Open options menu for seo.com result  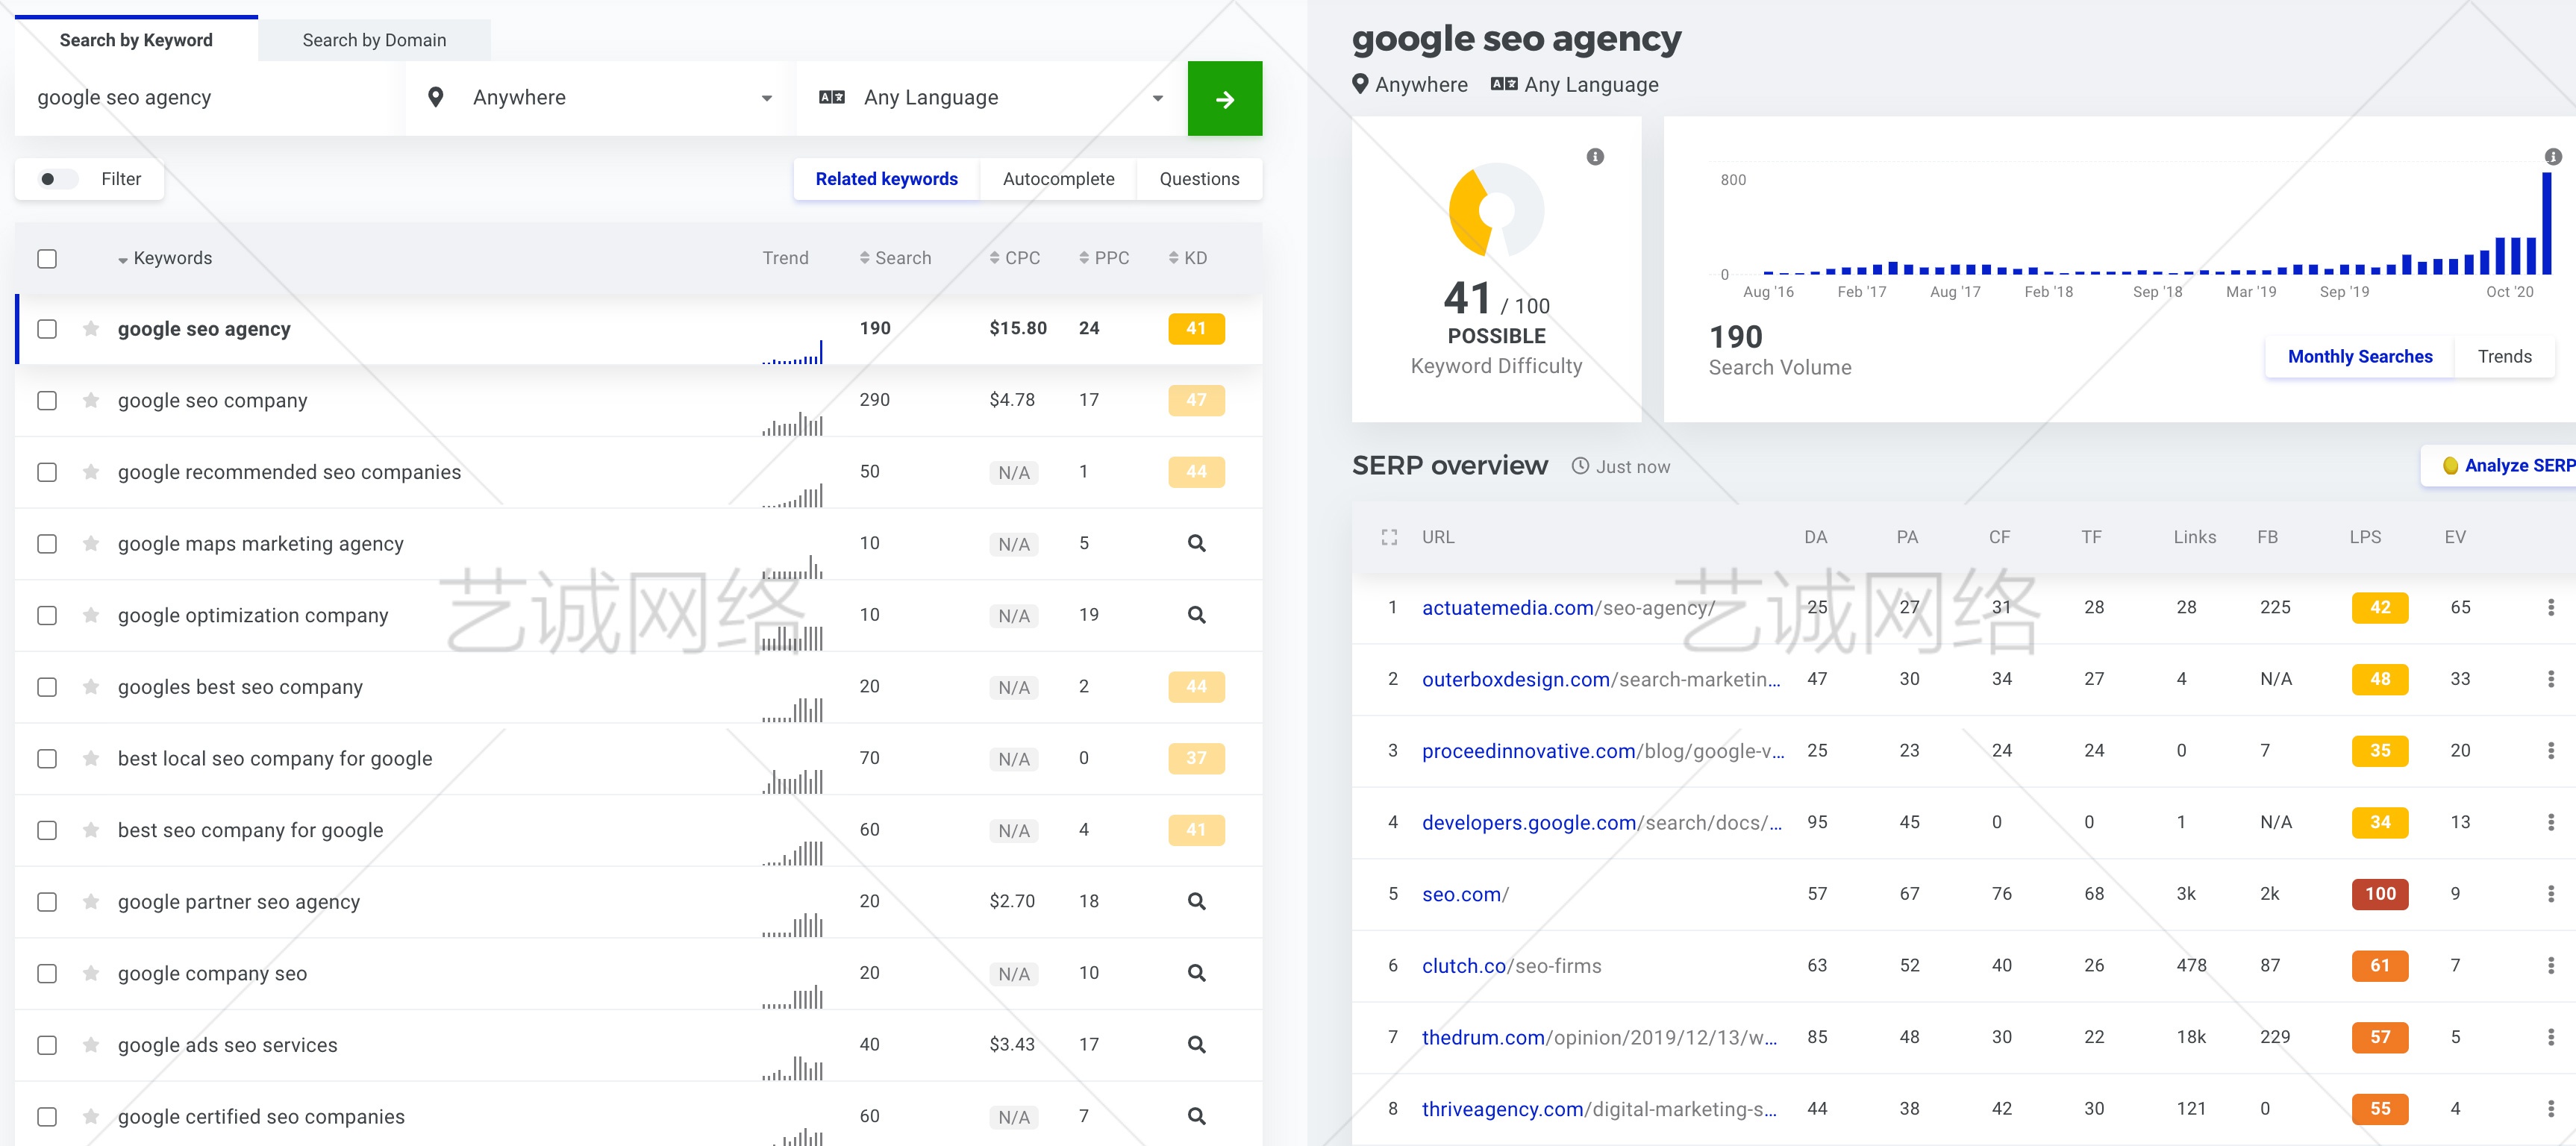tap(2550, 894)
